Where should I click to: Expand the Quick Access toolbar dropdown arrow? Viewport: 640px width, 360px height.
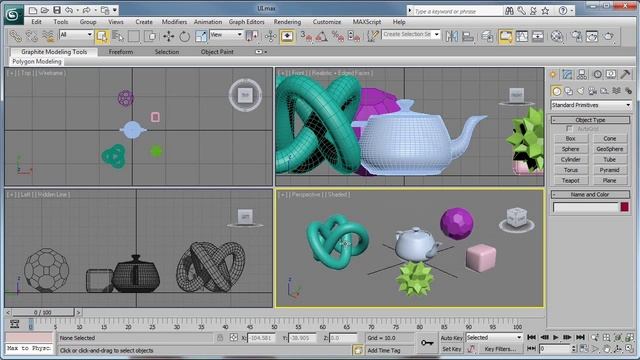pyautogui.click(x=115, y=10)
